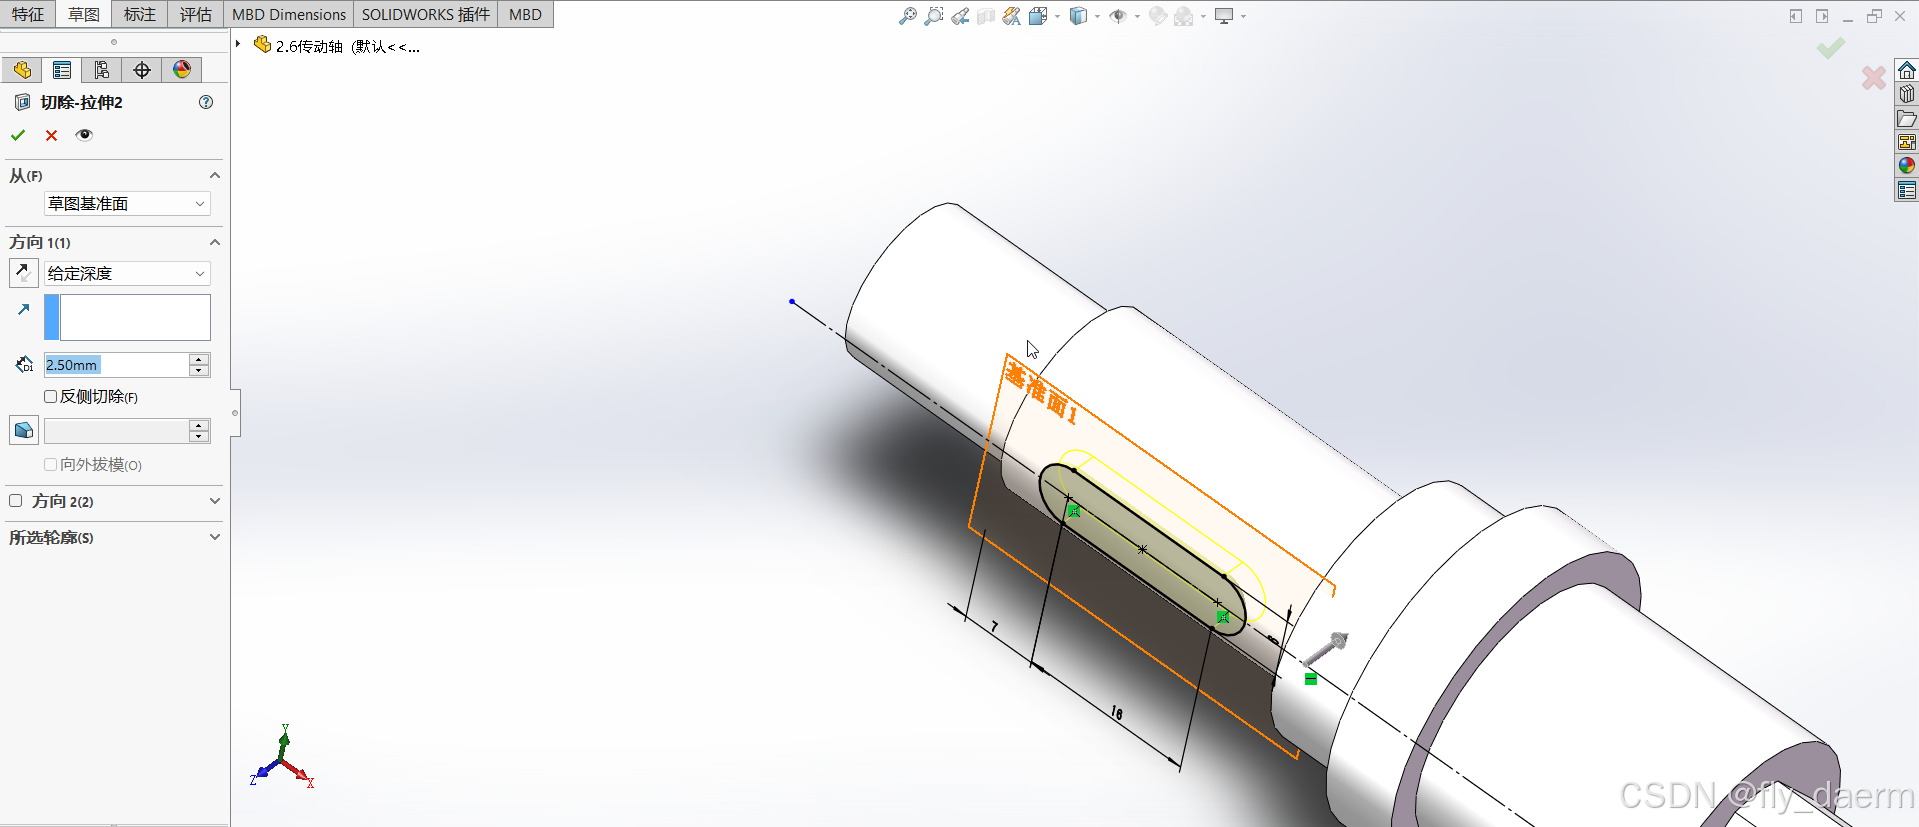Check the 向外拔模 checkbox

[x=50, y=465]
